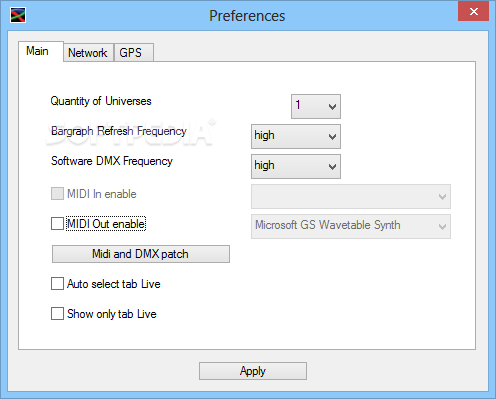Expand Software DMX Frequency dropdown
Viewport: 496px width, 399px height.
coord(296,166)
